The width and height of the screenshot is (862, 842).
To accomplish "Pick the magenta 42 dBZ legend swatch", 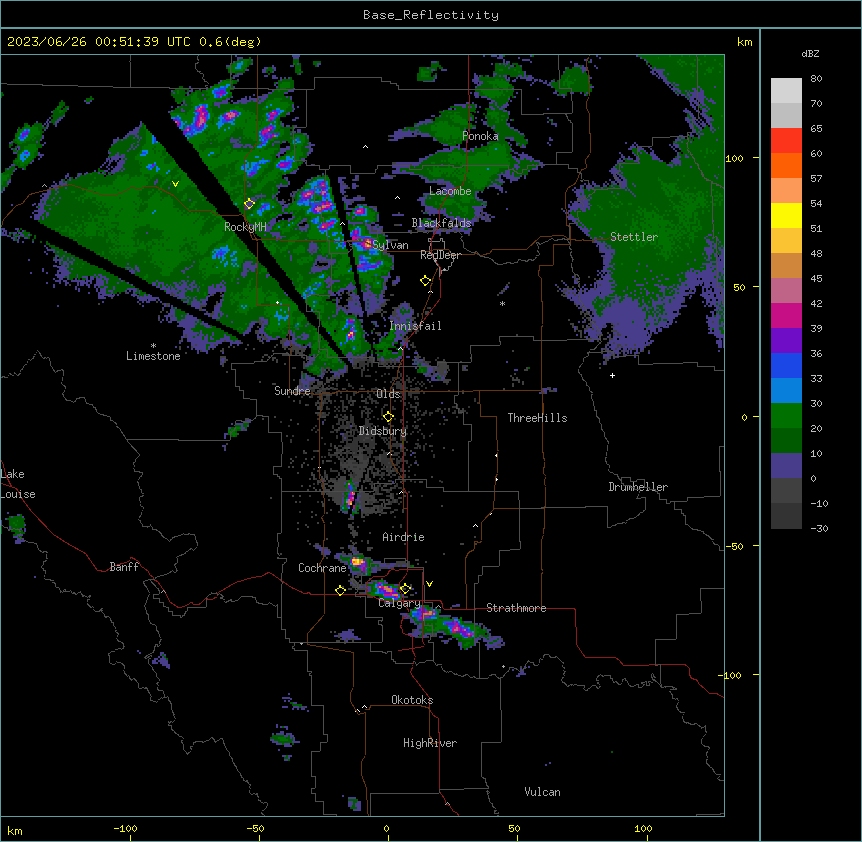I will [x=786, y=315].
